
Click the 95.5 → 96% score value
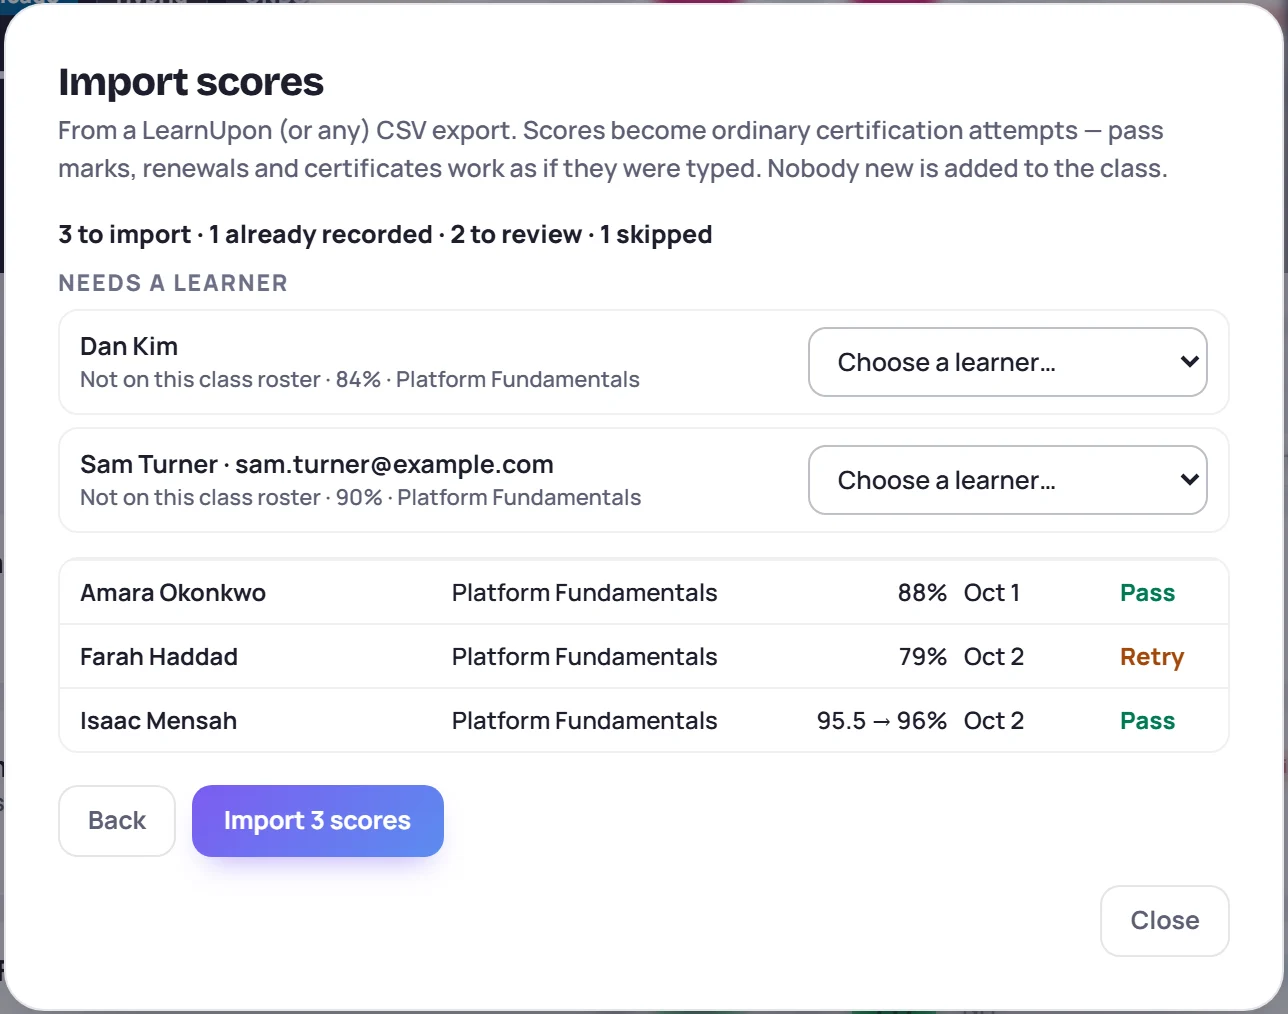[x=882, y=721]
